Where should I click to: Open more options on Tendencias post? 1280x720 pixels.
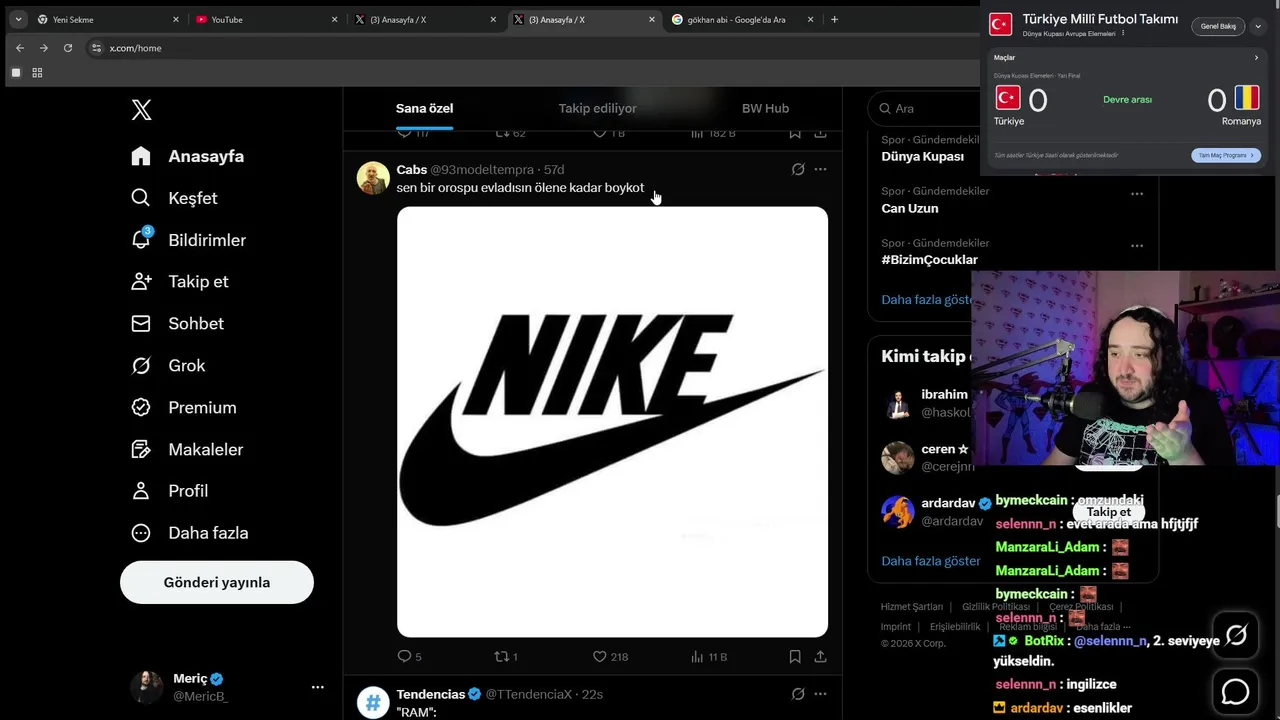click(820, 694)
